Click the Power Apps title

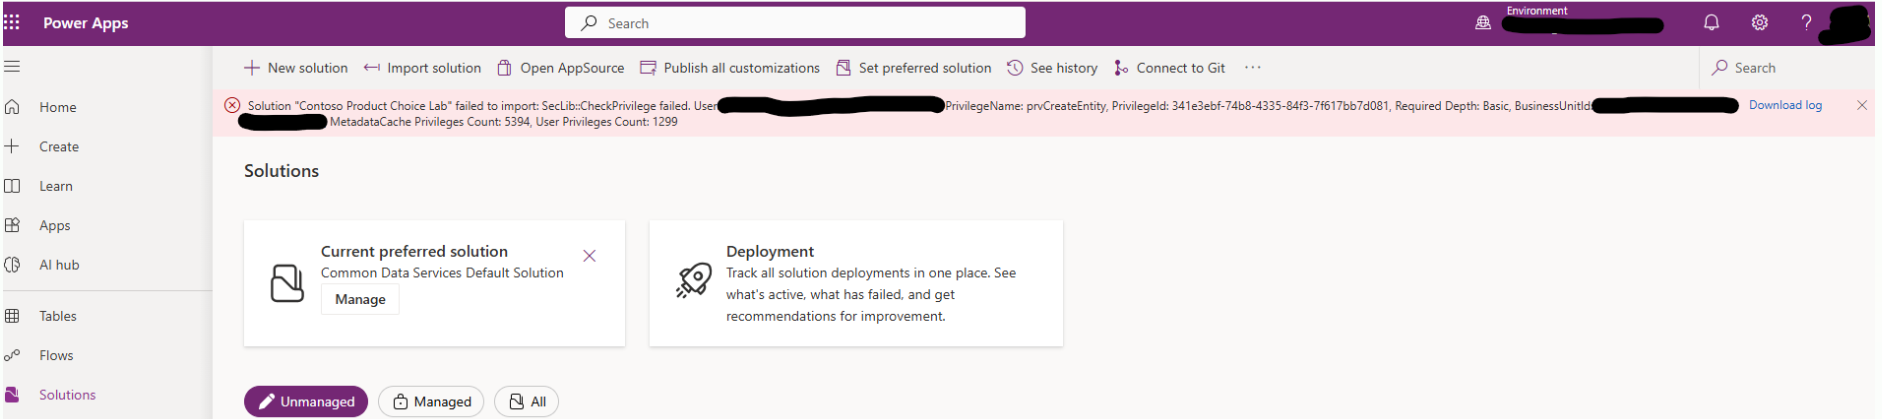[85, 23]
